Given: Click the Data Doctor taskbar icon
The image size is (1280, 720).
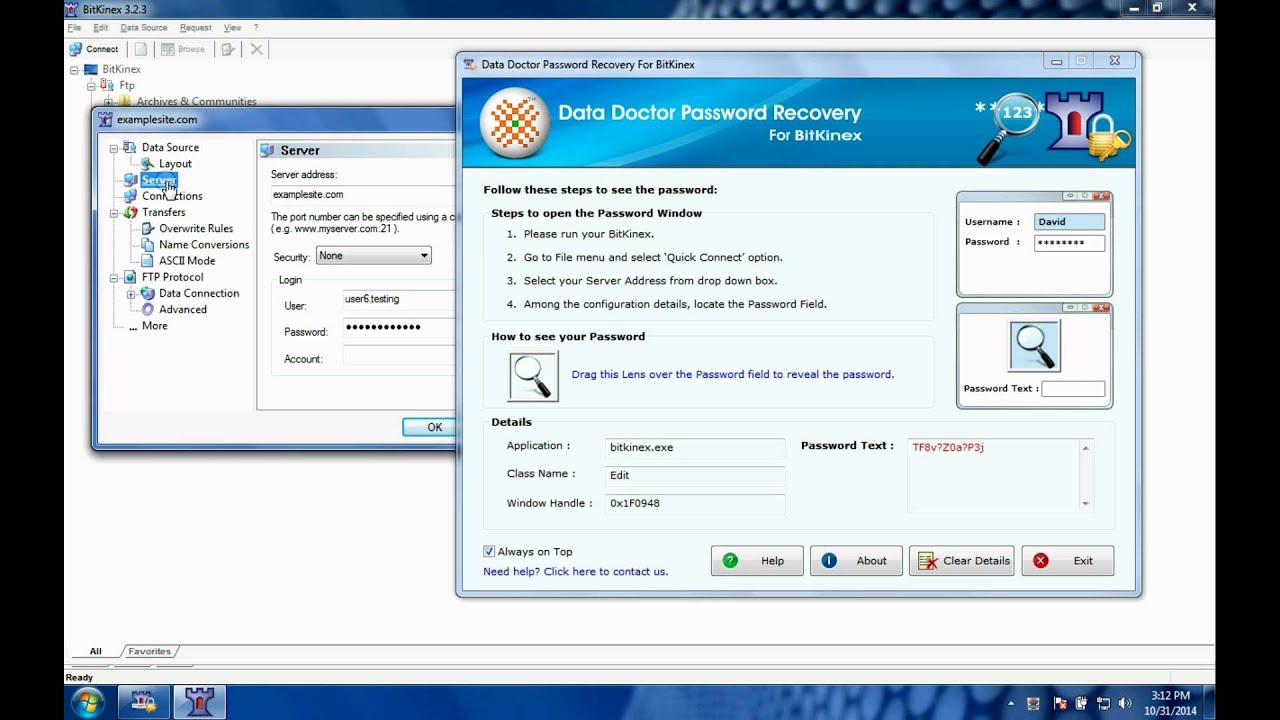Looking at the screenshot, I should tap(144, 702).
